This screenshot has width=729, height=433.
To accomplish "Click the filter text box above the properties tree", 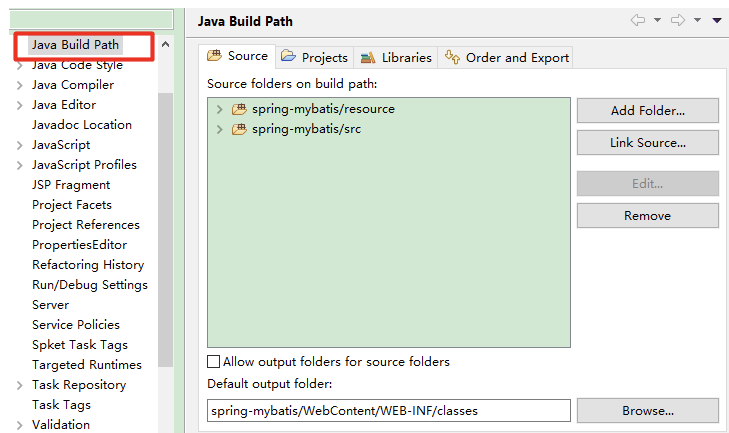I will (x=91, y=20).
